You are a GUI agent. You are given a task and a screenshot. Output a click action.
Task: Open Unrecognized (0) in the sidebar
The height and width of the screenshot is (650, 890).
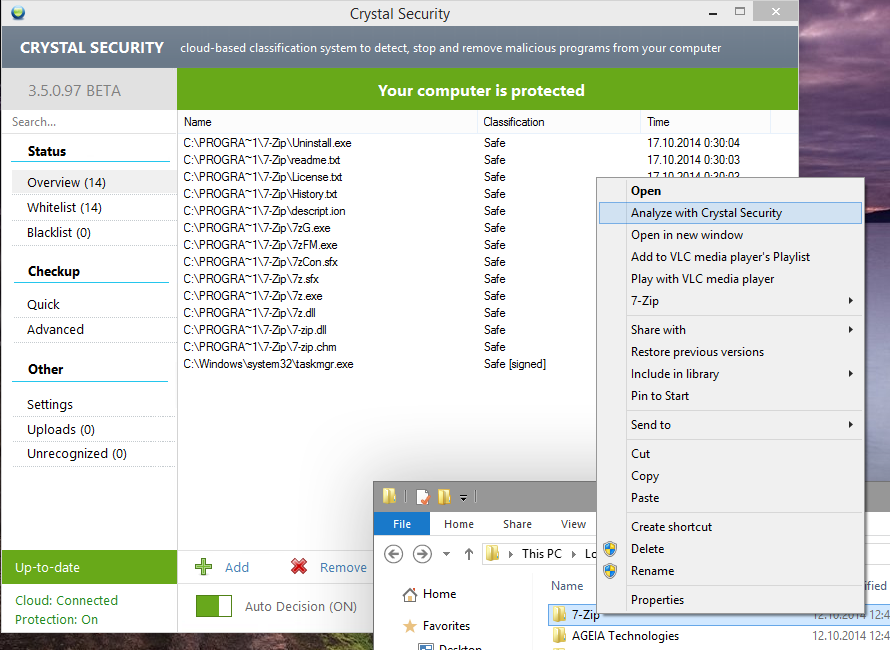pyautogui.click(x=94, y=454)
